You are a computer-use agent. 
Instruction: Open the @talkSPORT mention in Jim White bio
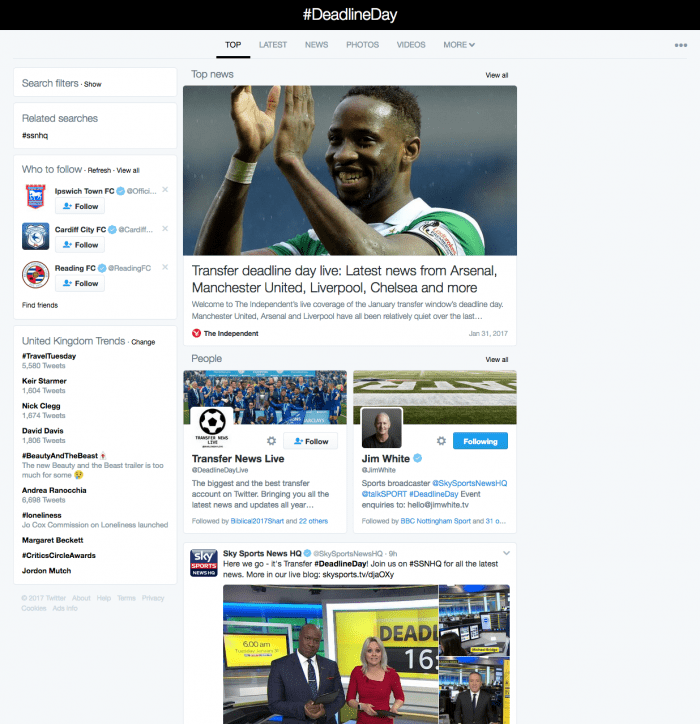(384, 494)
